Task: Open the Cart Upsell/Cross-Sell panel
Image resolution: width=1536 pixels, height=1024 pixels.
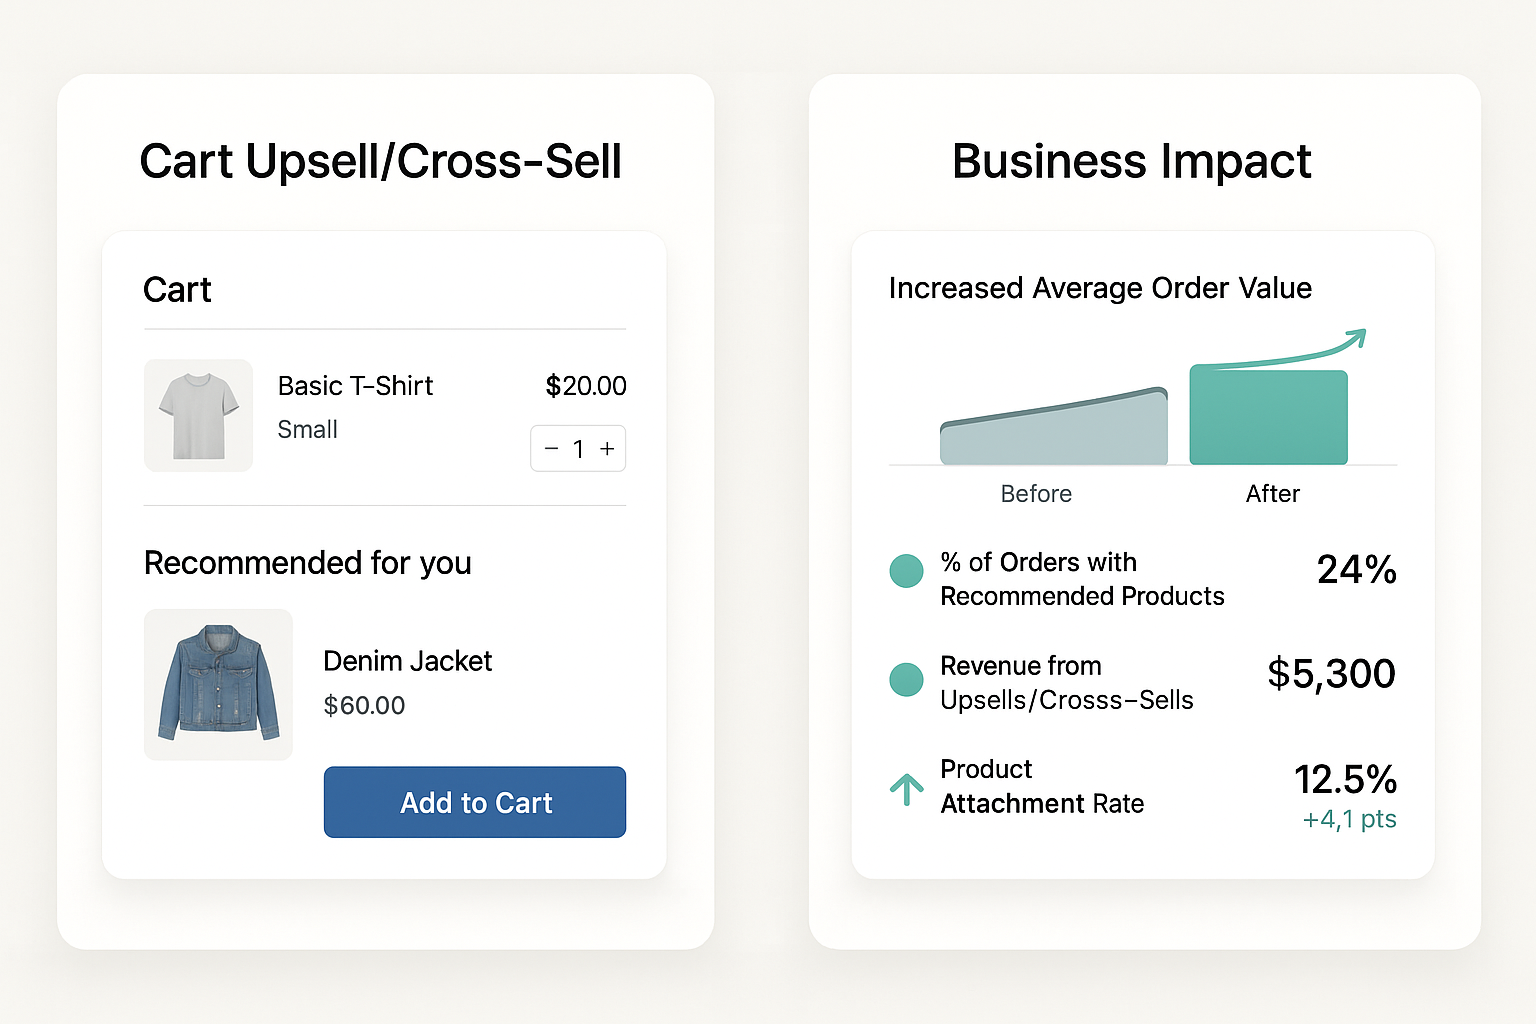Action: pos(382,161)
